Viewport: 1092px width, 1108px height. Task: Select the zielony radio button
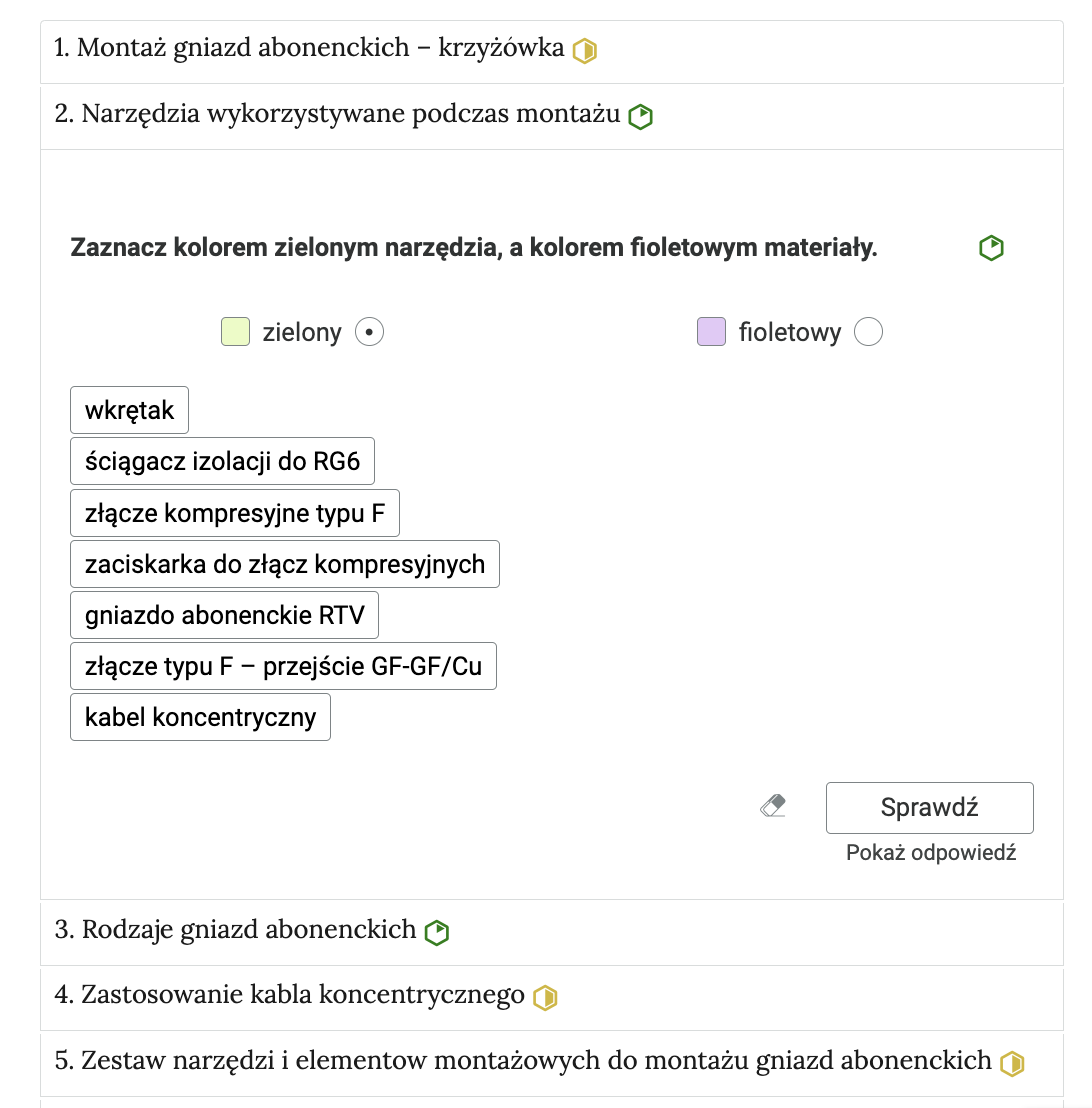click(x=369, y=331)
